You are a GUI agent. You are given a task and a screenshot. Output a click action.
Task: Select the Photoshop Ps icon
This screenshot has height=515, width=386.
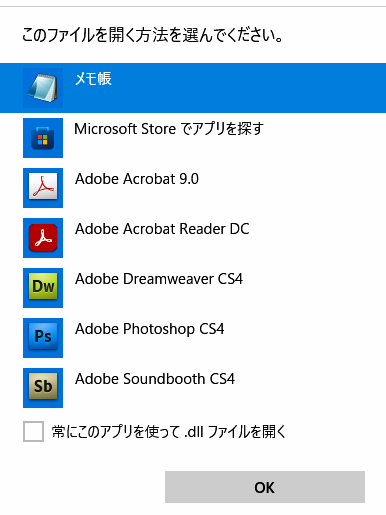coord(43,338)
